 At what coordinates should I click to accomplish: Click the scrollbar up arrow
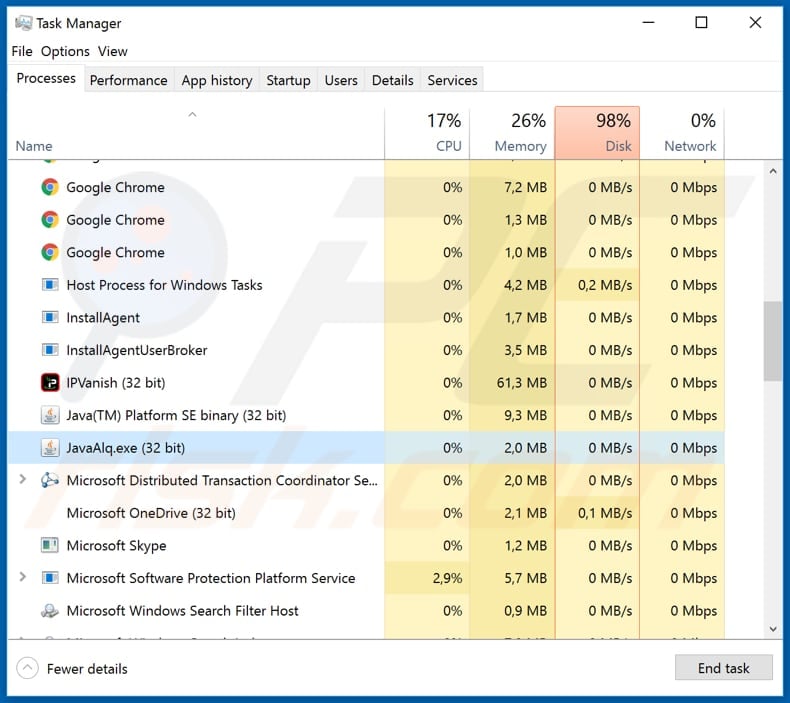pos(773,171)
